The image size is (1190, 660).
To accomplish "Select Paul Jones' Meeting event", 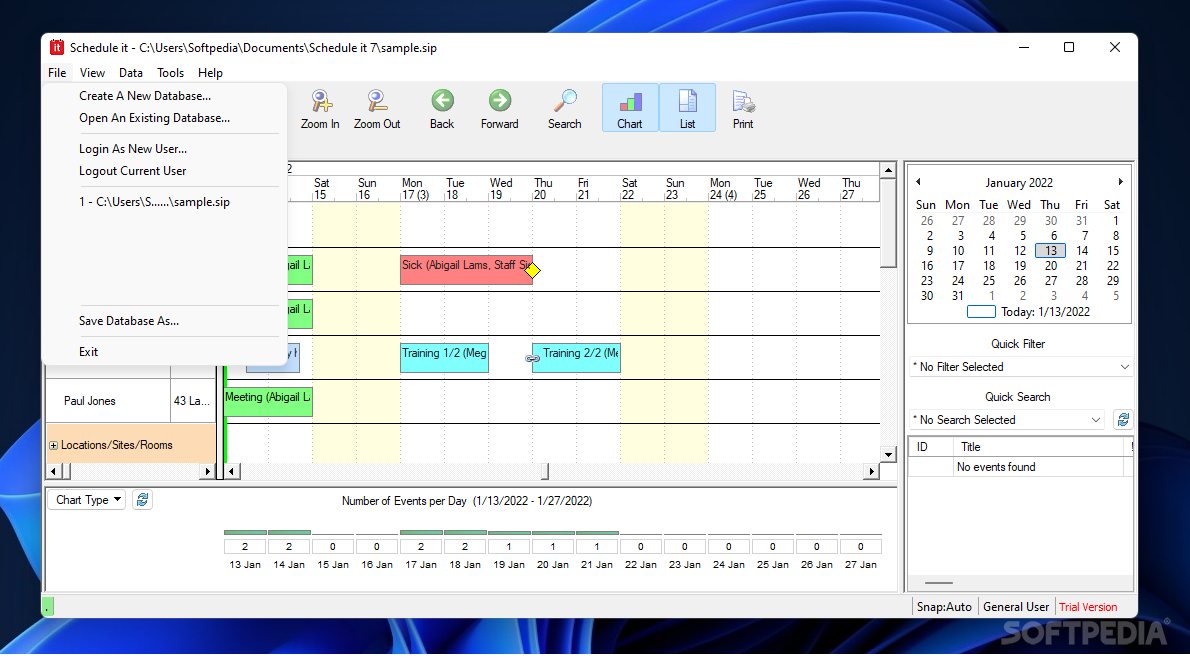I will click(x=268, y=402).
